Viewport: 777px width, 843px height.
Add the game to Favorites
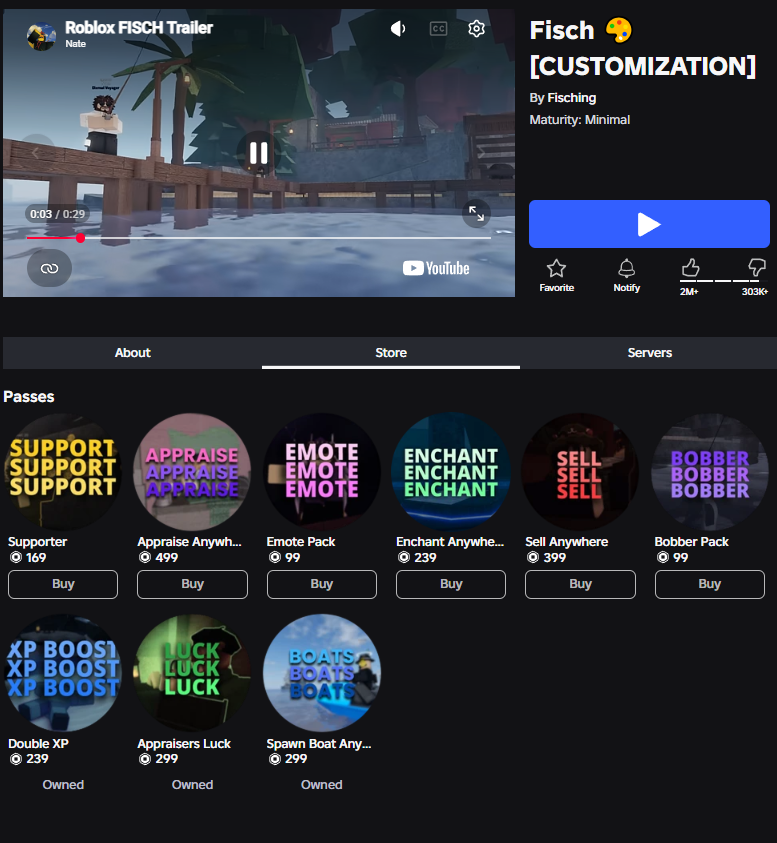557,276
